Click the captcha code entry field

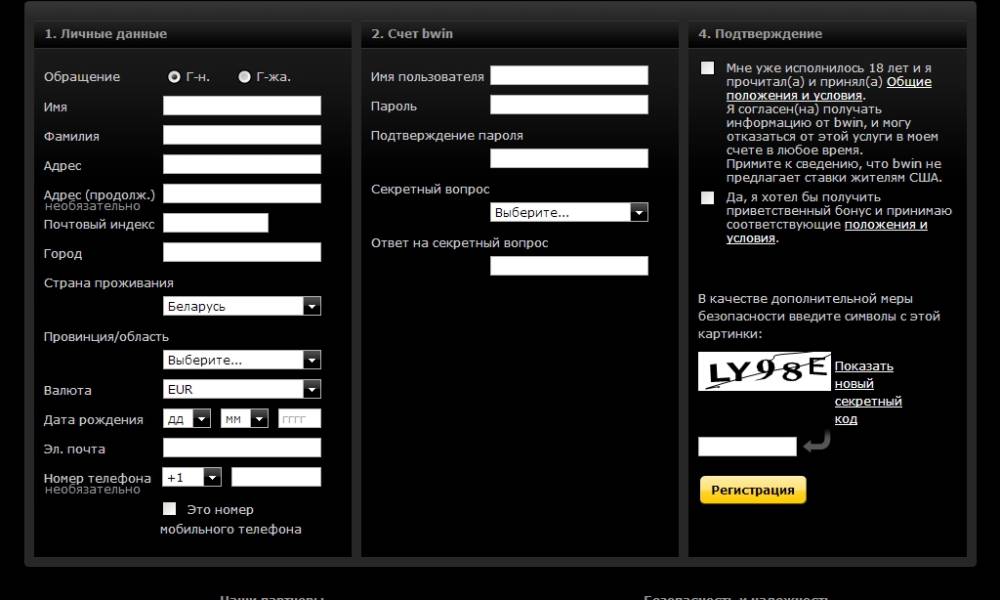pos(747,446)
